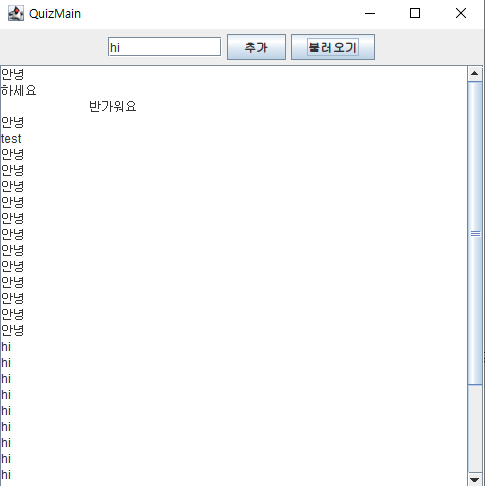The width and height of the screenshot is (485, 486).
Task: Close the QuizMain window
Action: (461, 13)
